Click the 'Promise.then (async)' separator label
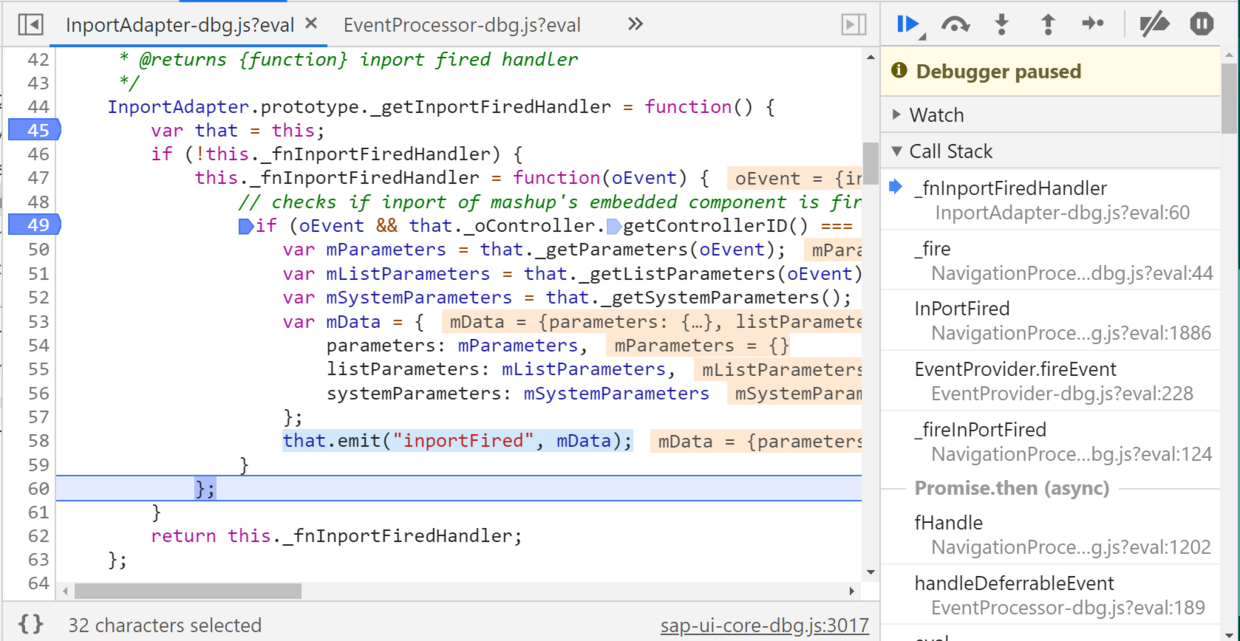Image resolution: width=1240 pixels, height=641 pixels. click(x=1012, y=488)
